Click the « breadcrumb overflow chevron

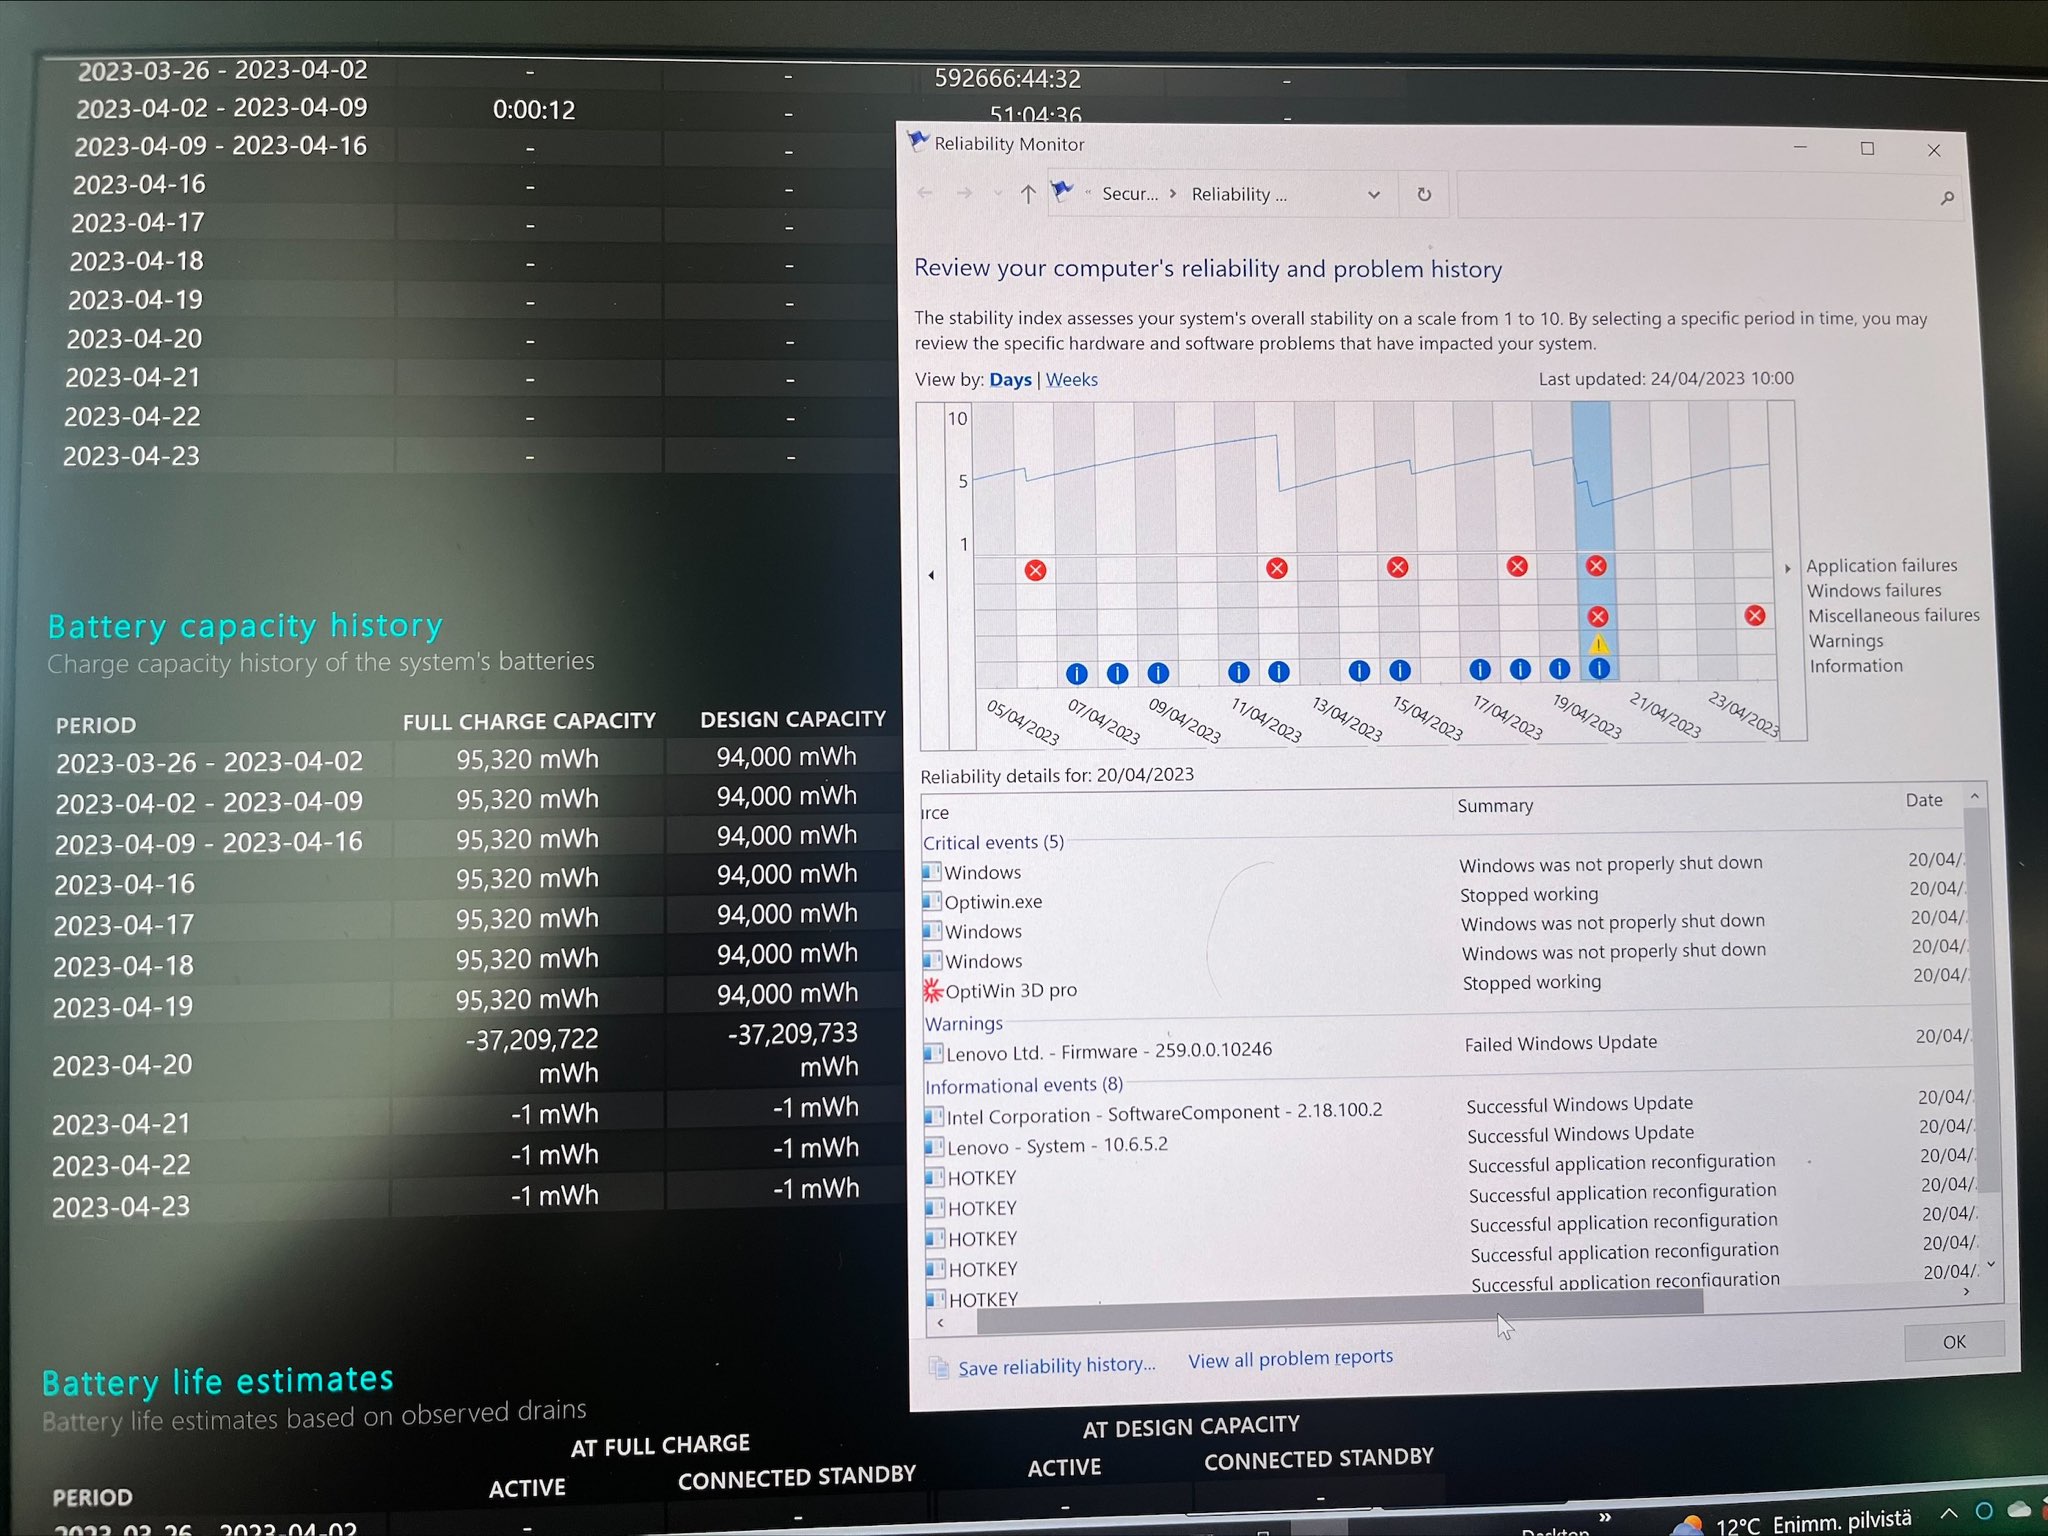tap(1087, 192)
